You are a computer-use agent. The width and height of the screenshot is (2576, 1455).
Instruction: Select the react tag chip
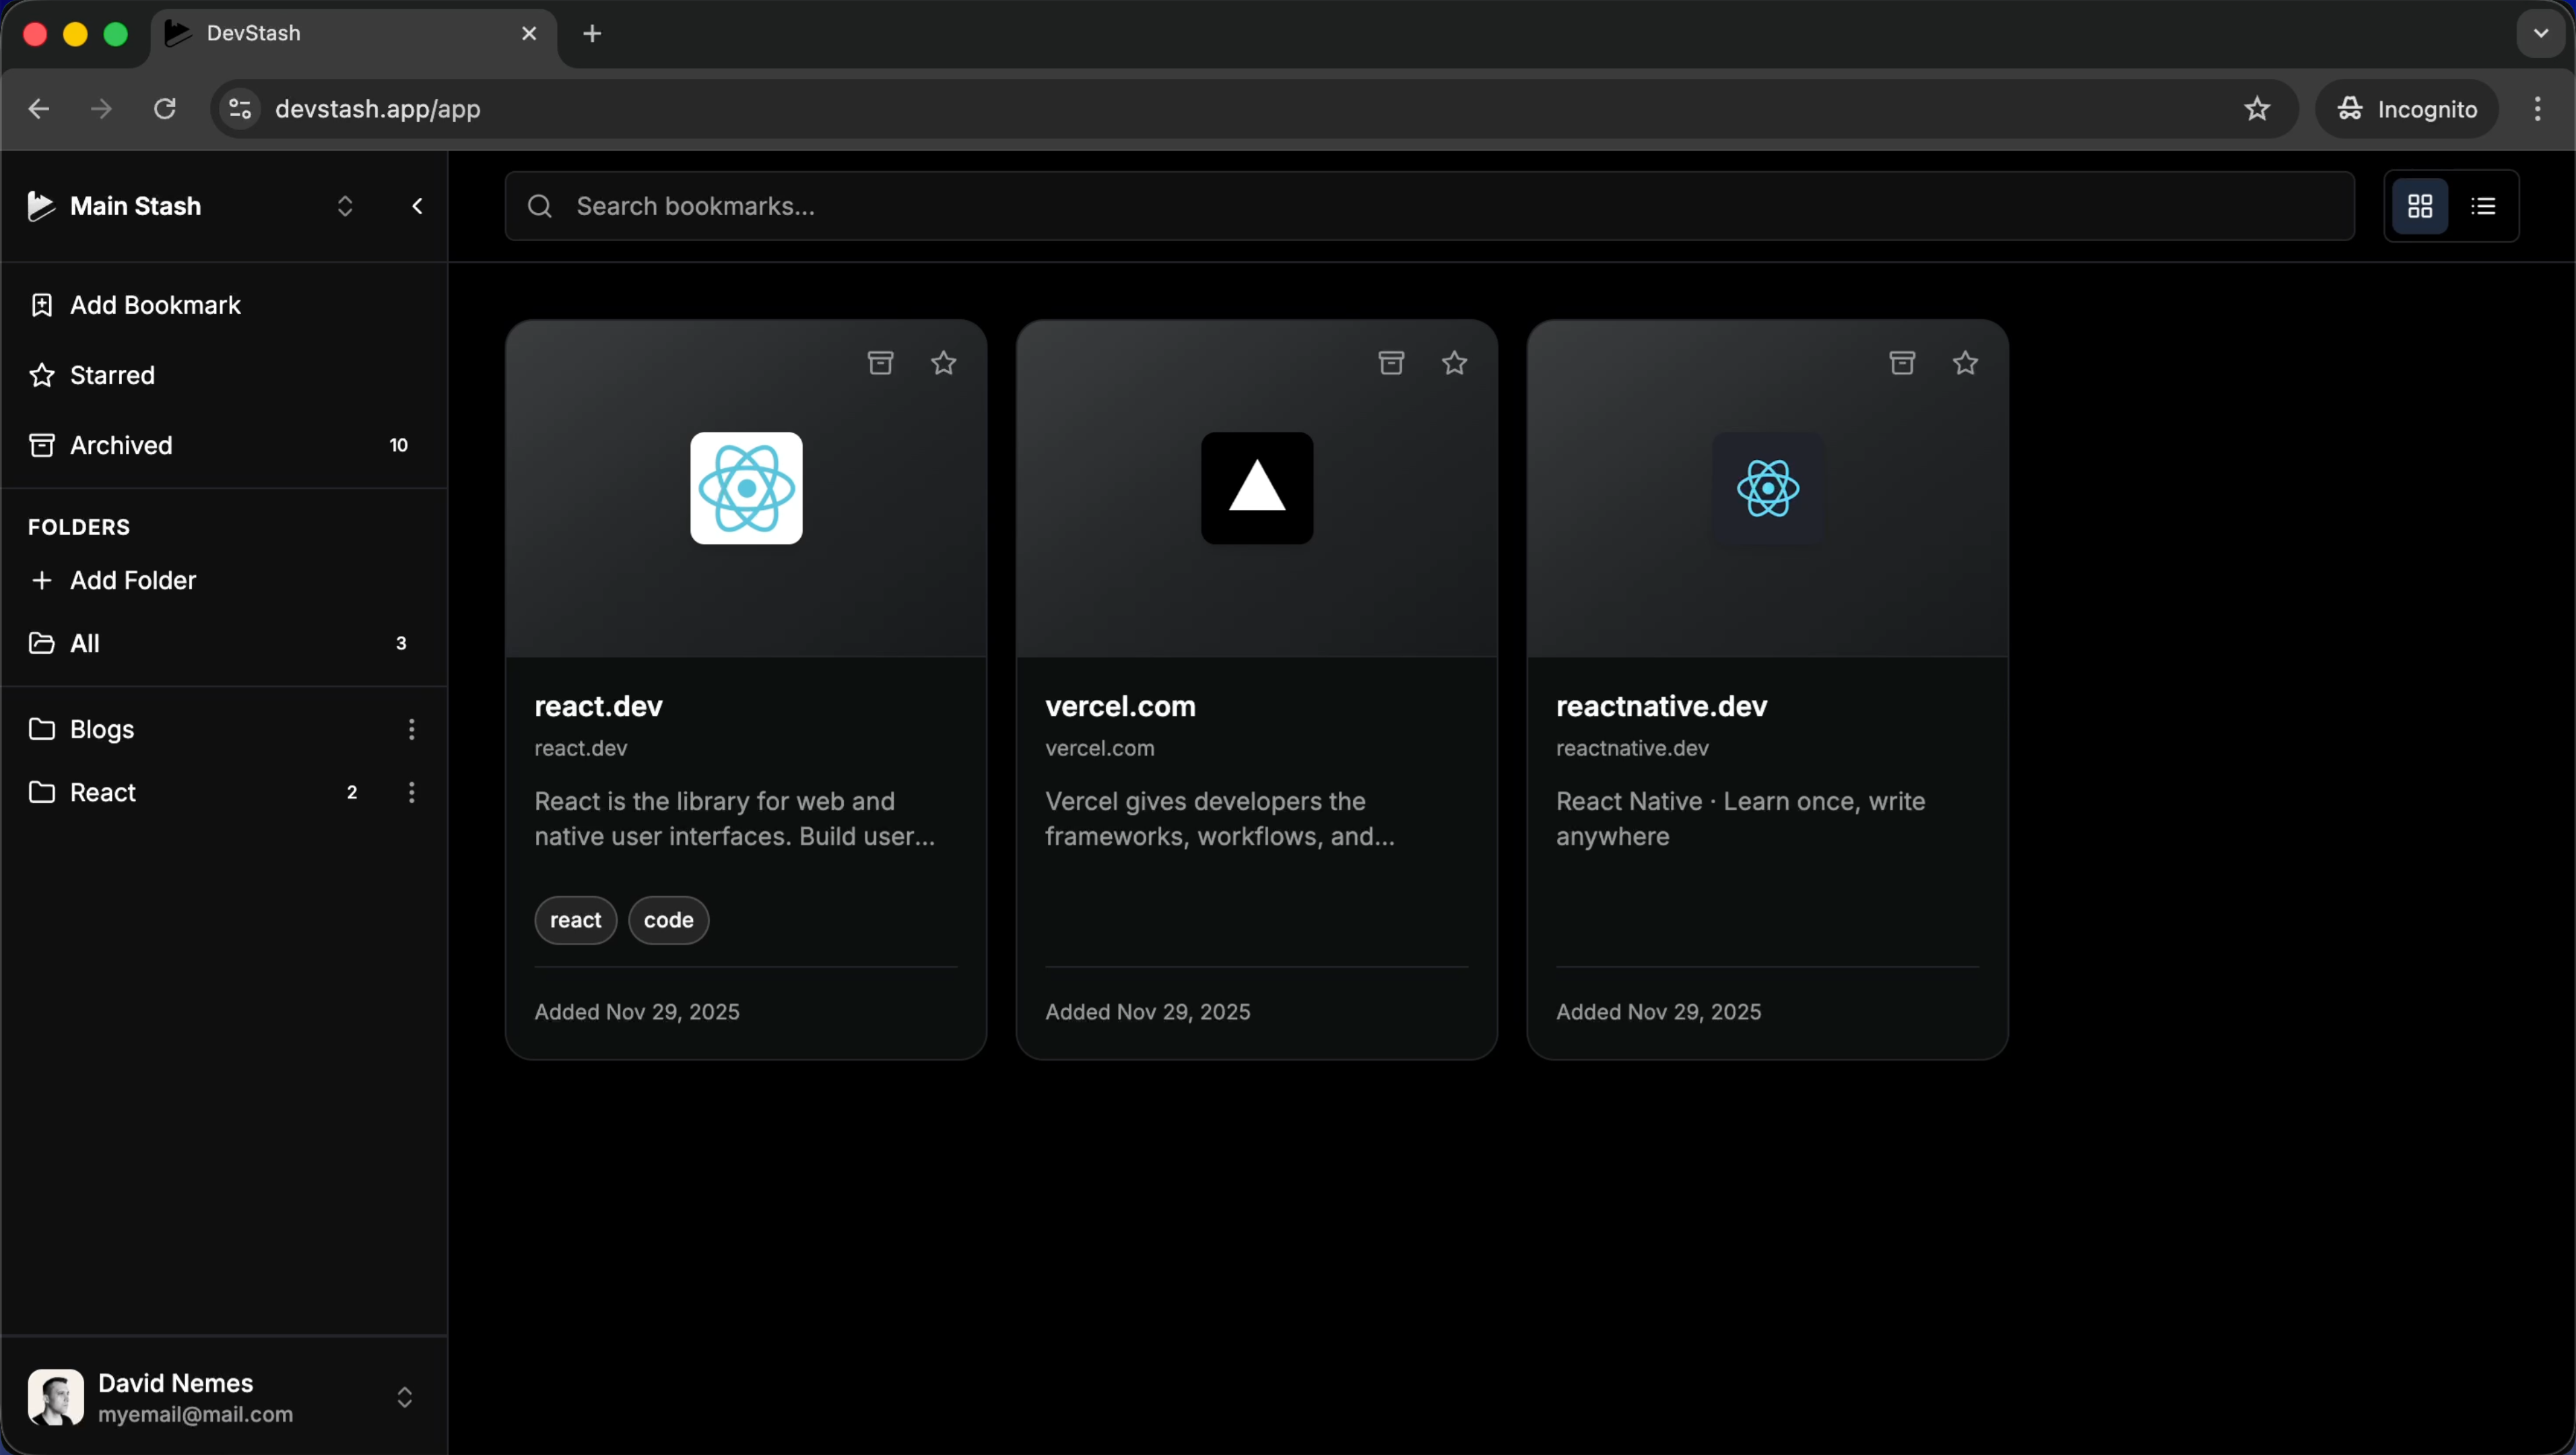[x=575, y=920]
